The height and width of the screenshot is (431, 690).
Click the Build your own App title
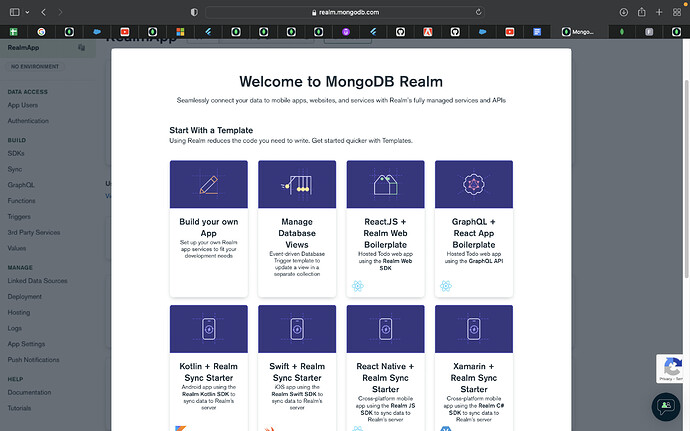pyautogui.click(x=209, y=226)
